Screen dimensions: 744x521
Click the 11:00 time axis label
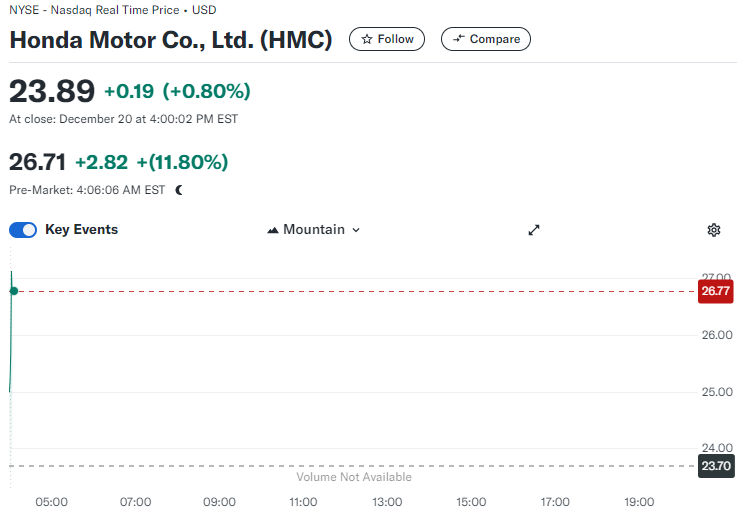(303, 502)
